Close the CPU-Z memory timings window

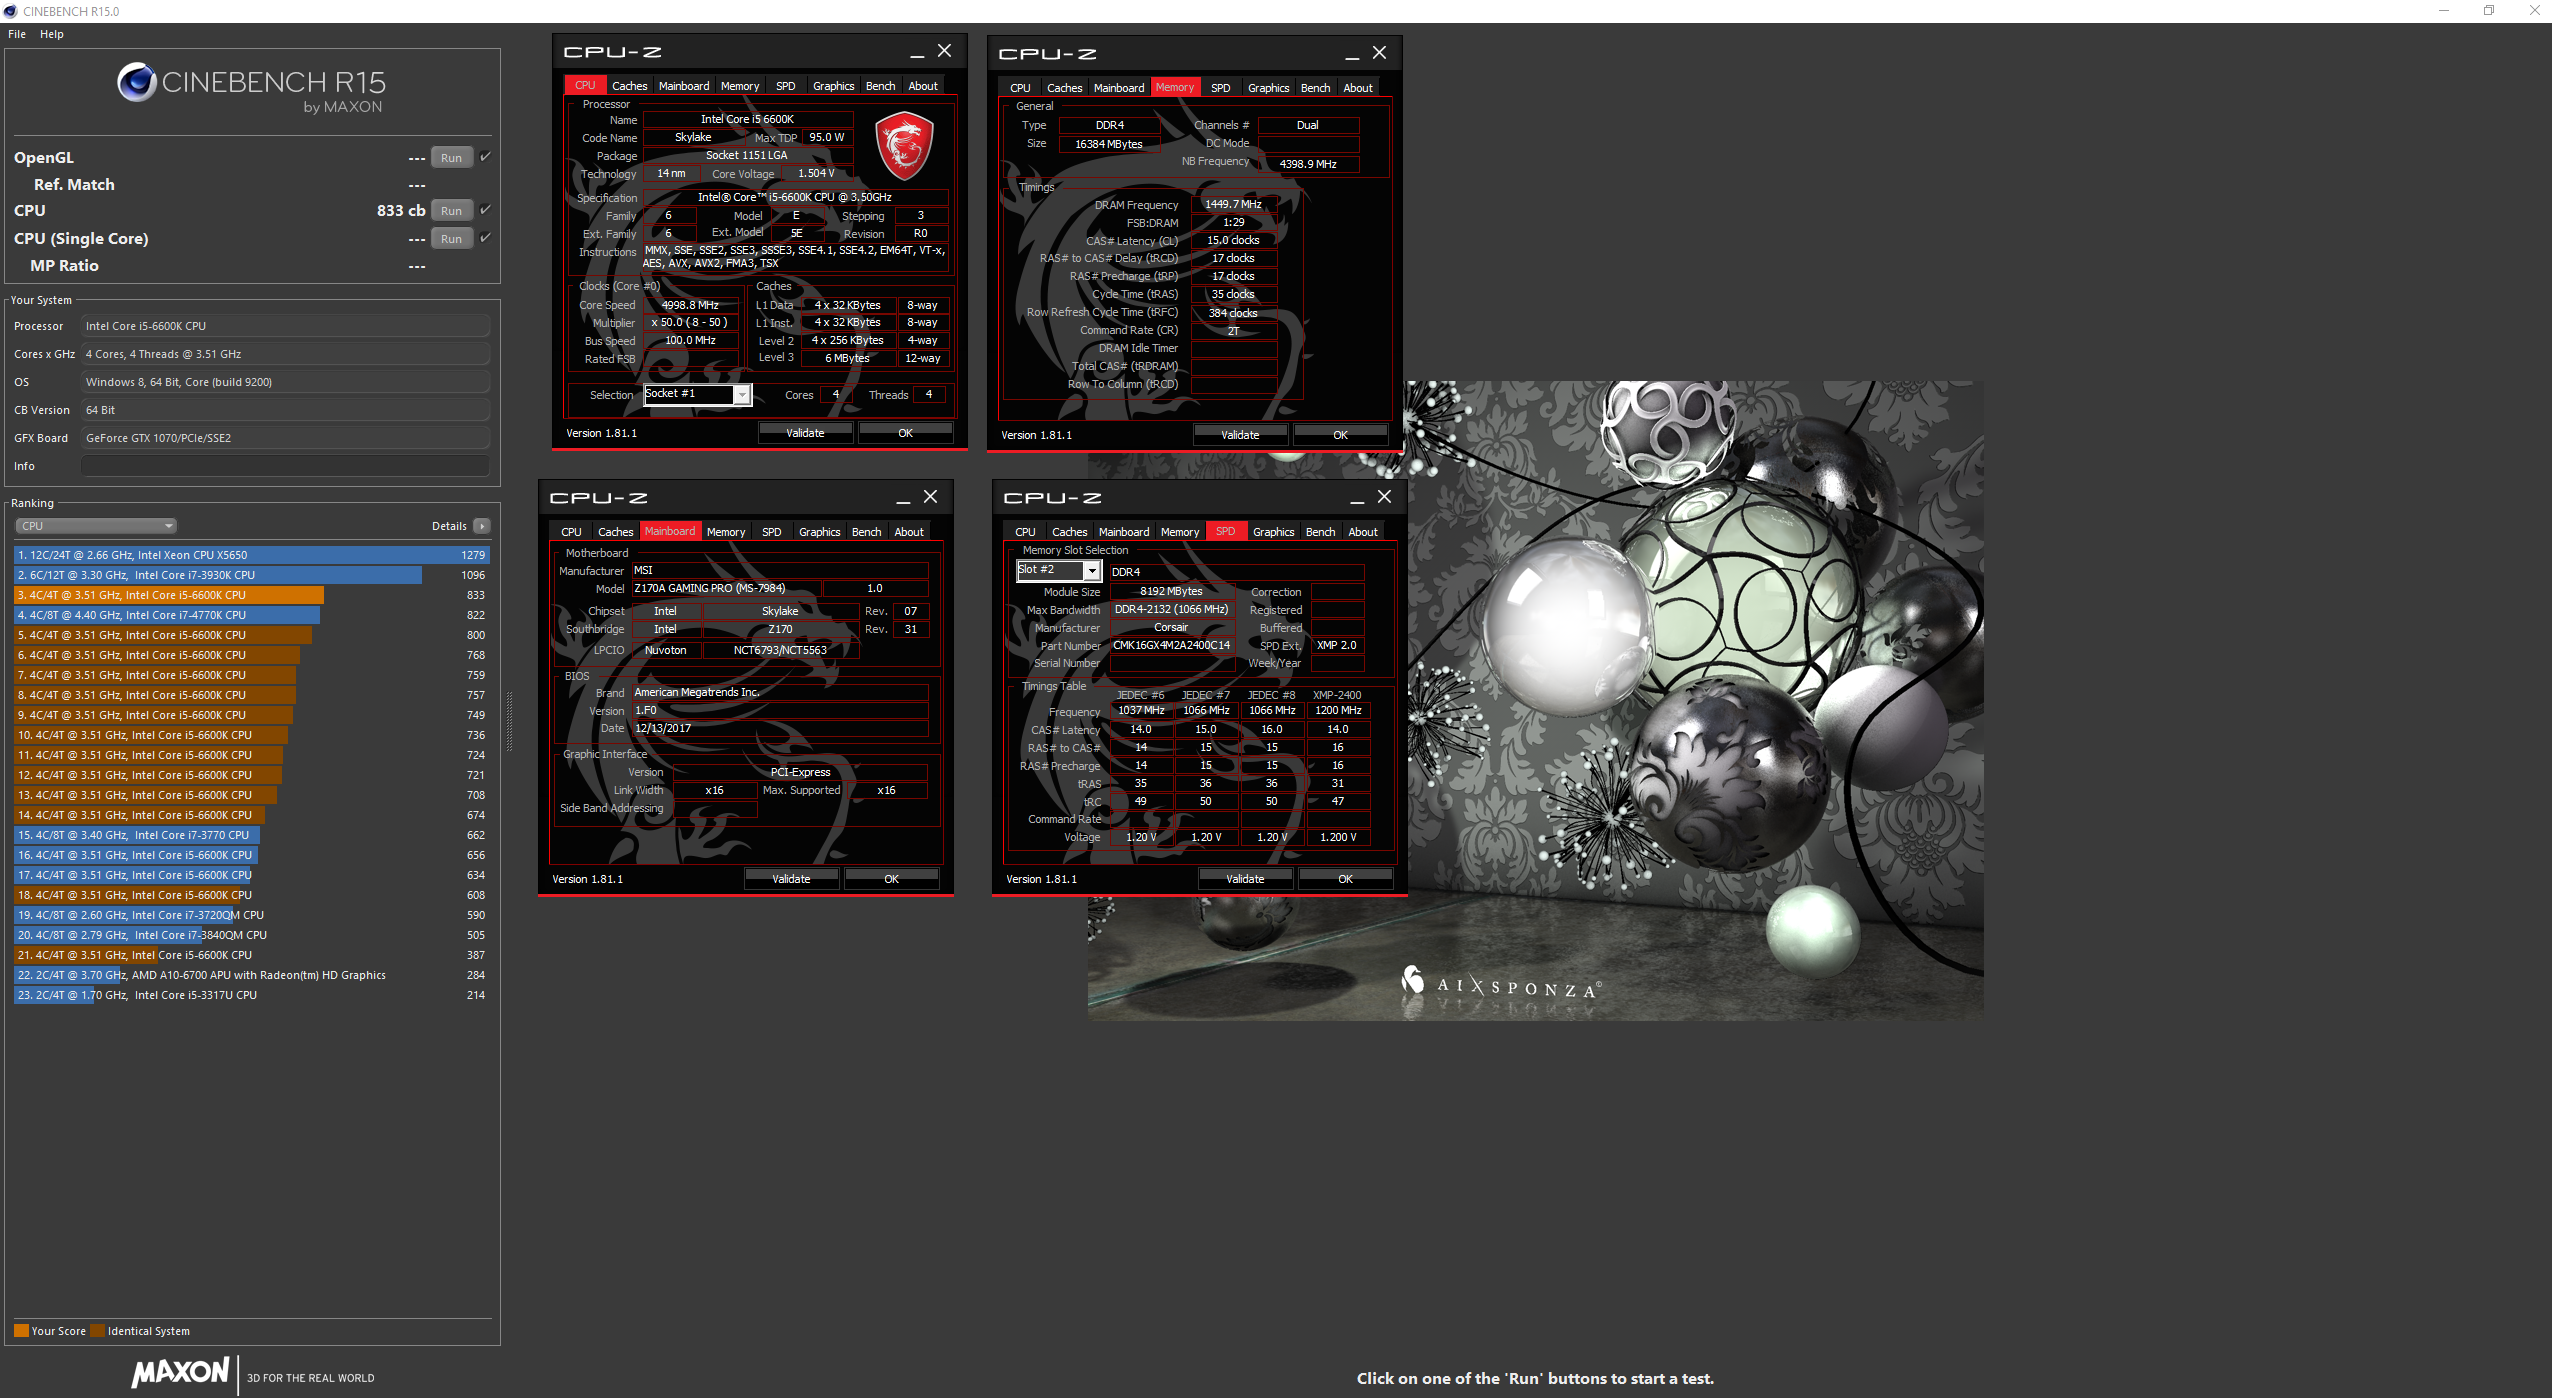coord(1379,53)
